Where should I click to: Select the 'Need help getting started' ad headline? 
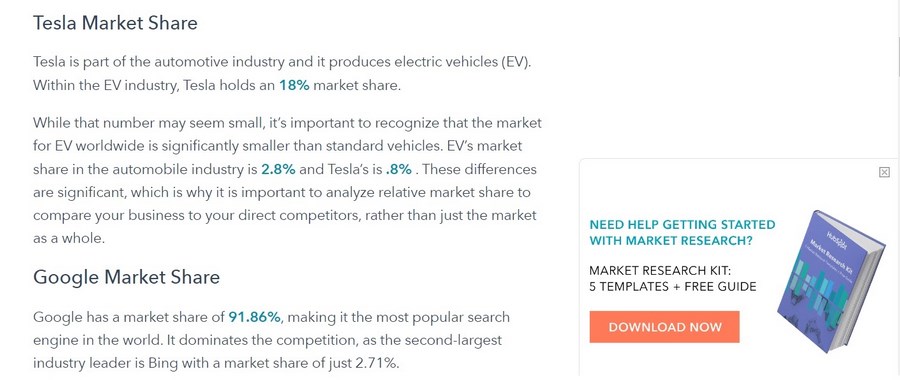682,232
